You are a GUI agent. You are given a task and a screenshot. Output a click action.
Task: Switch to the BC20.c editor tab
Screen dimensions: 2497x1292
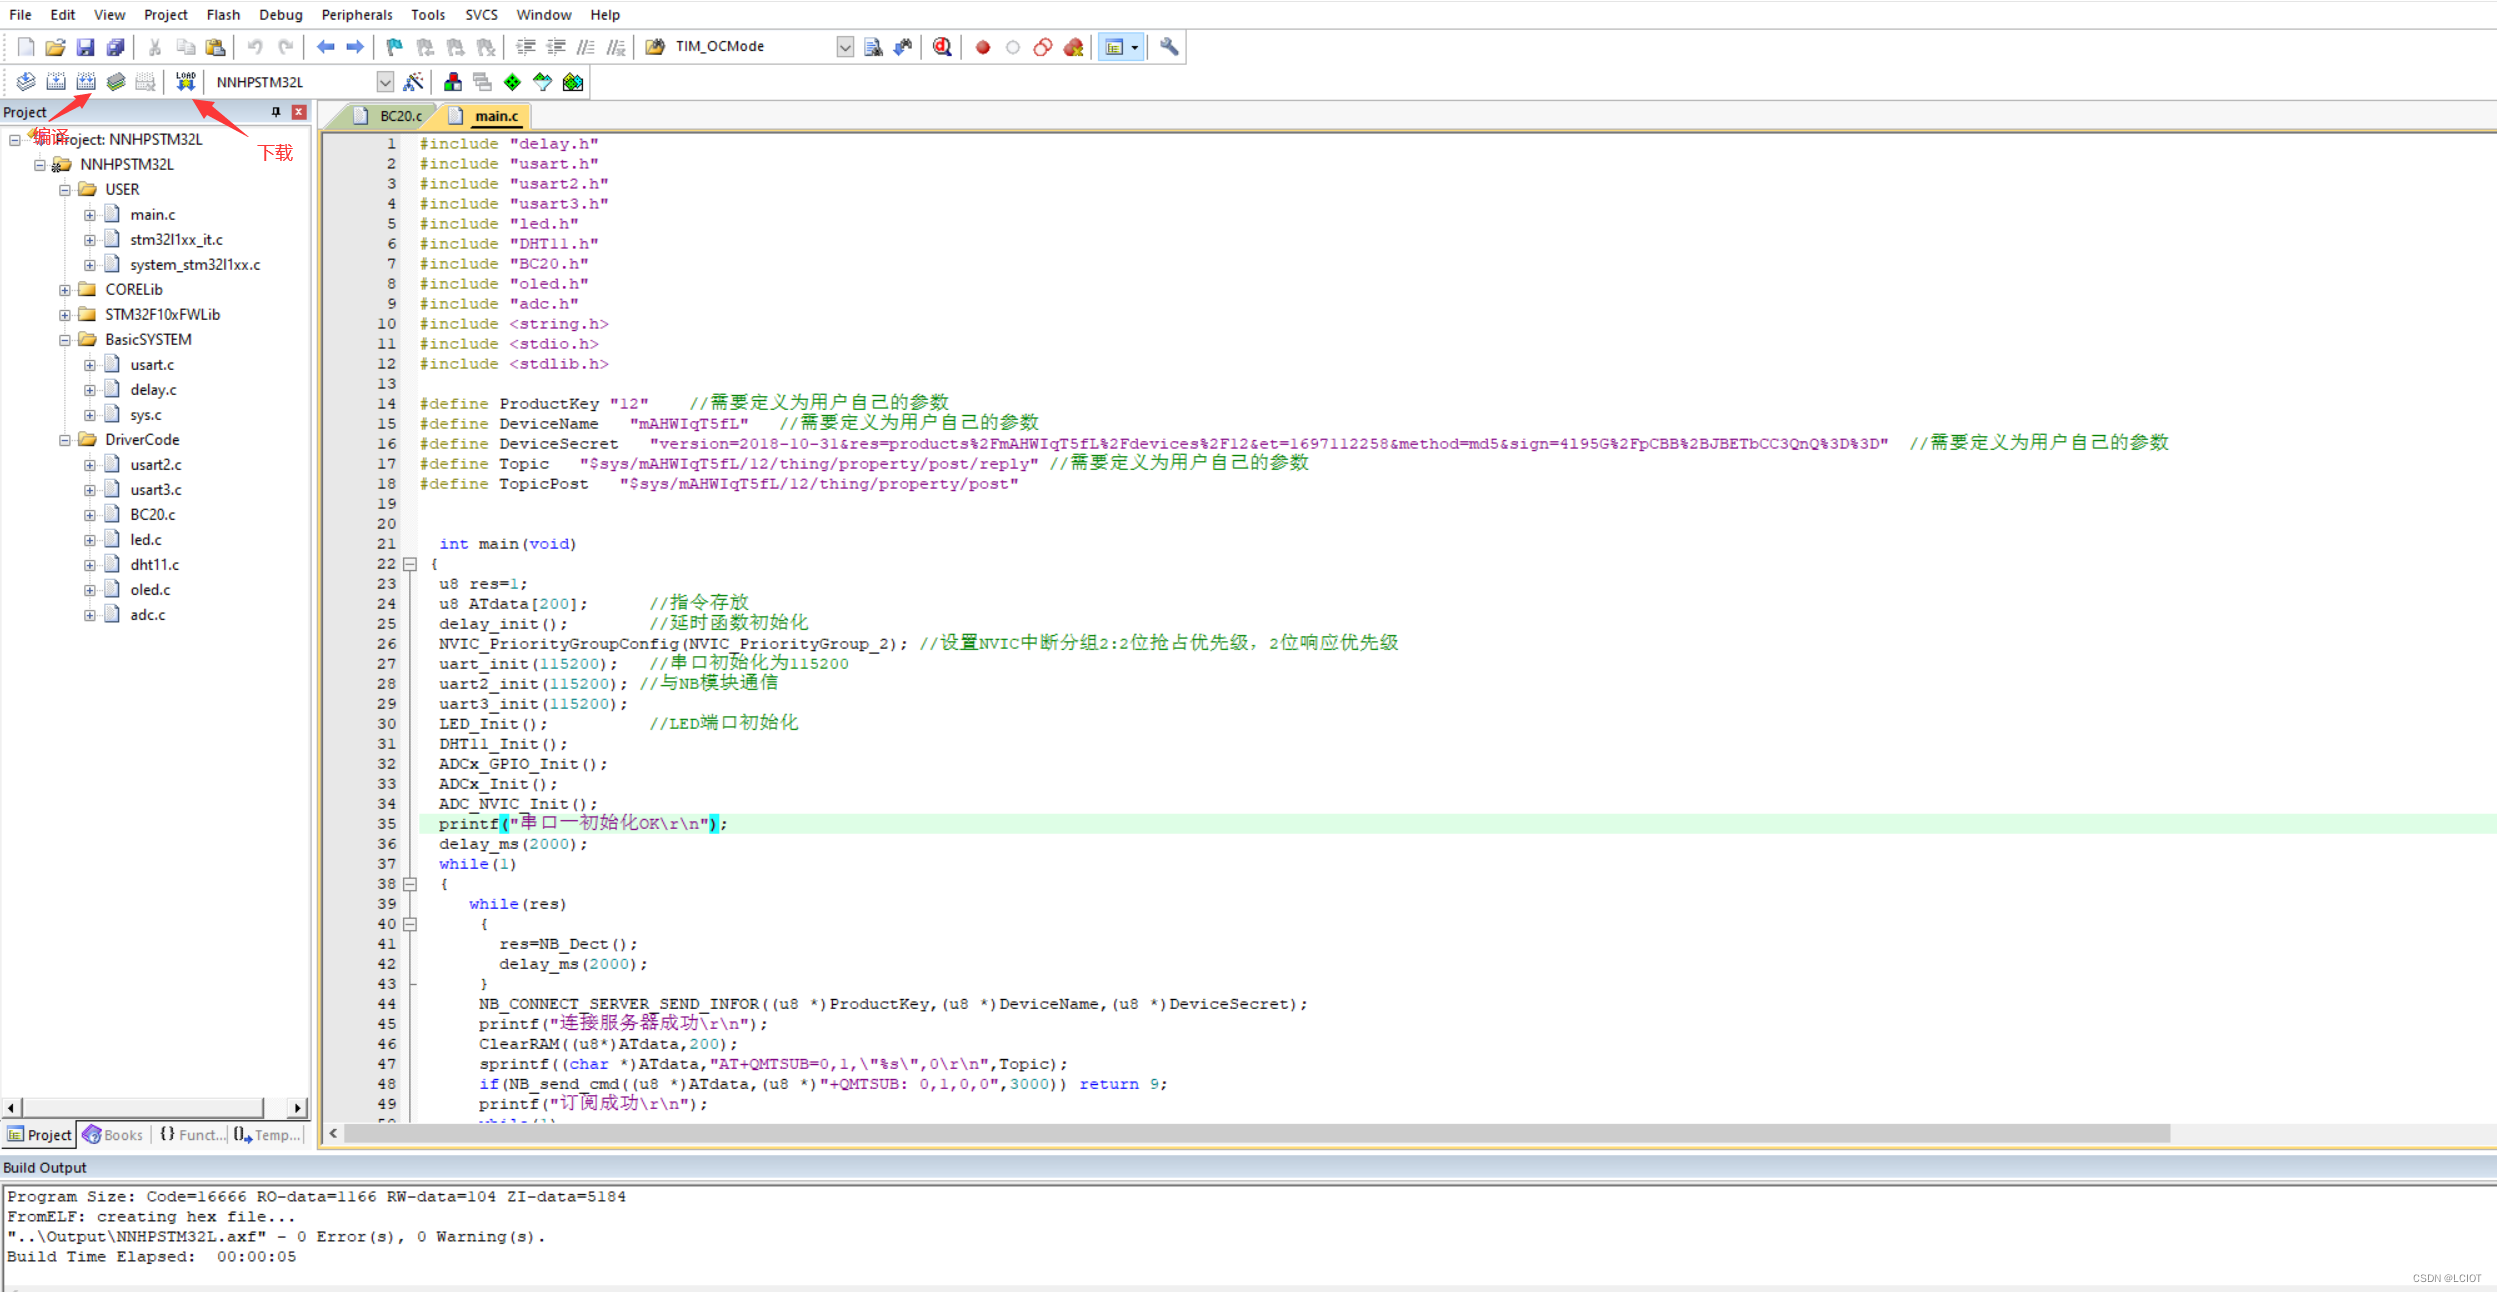[x=390, y=116]
